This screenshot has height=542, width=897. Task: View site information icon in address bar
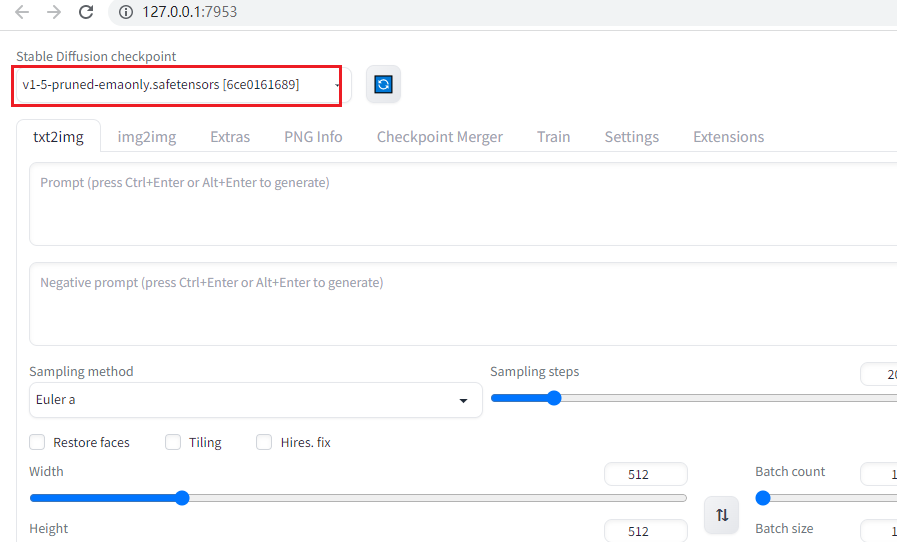pos(126,12)
